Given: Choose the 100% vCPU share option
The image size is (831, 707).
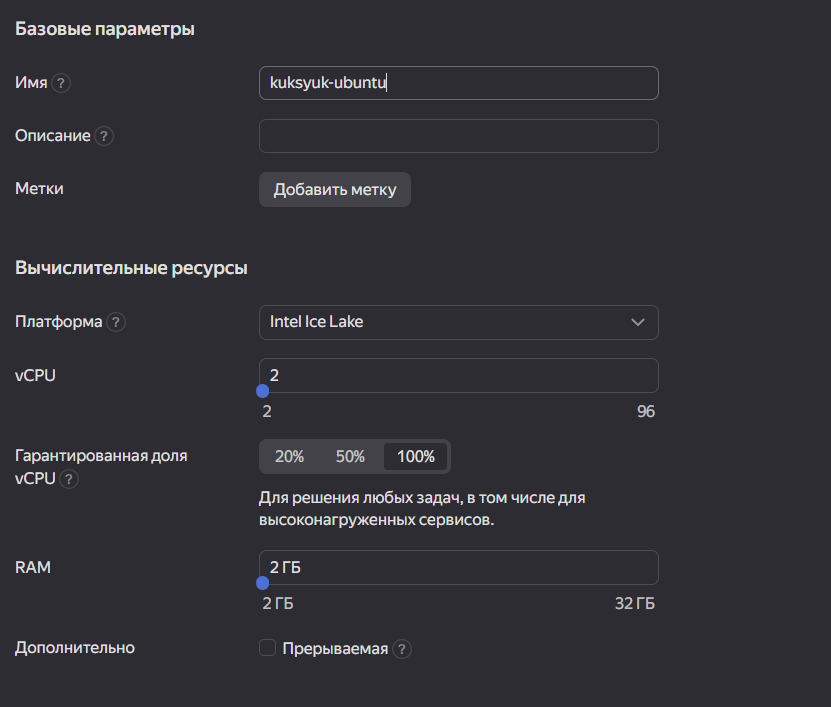Looking at the screenshot, I should click(x=416, y=456).
